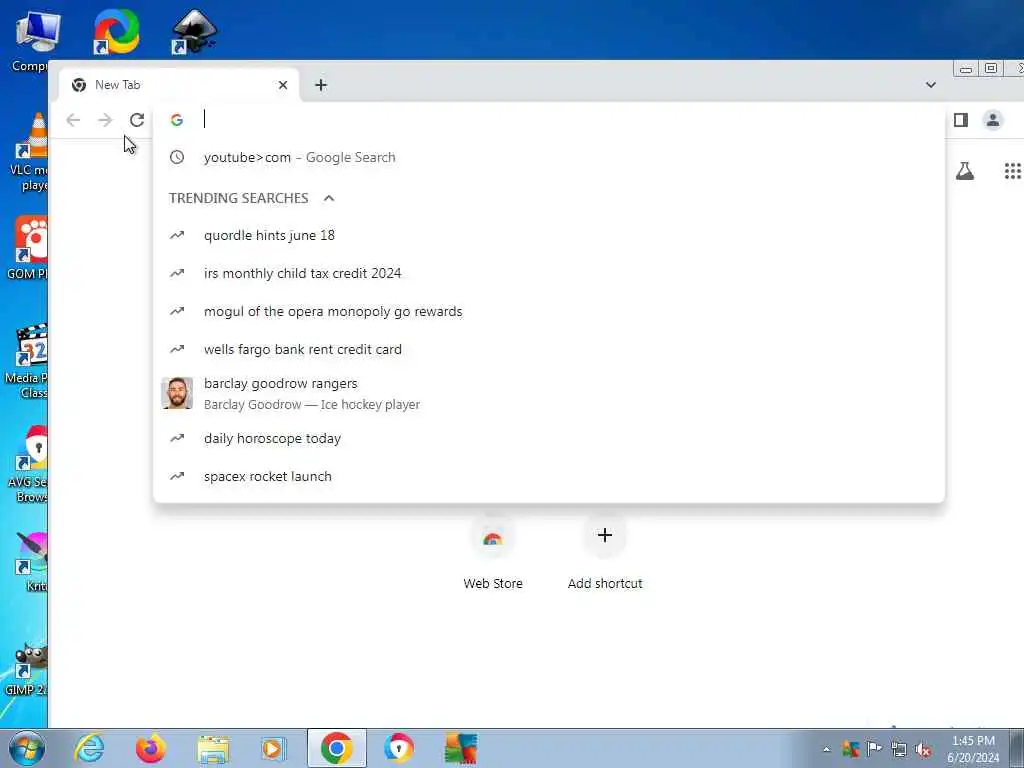Image resolution: width=1024 pixels, height=768 pixels.
Task: Collapse the Trending Searches section
Action: click(328, 198)
